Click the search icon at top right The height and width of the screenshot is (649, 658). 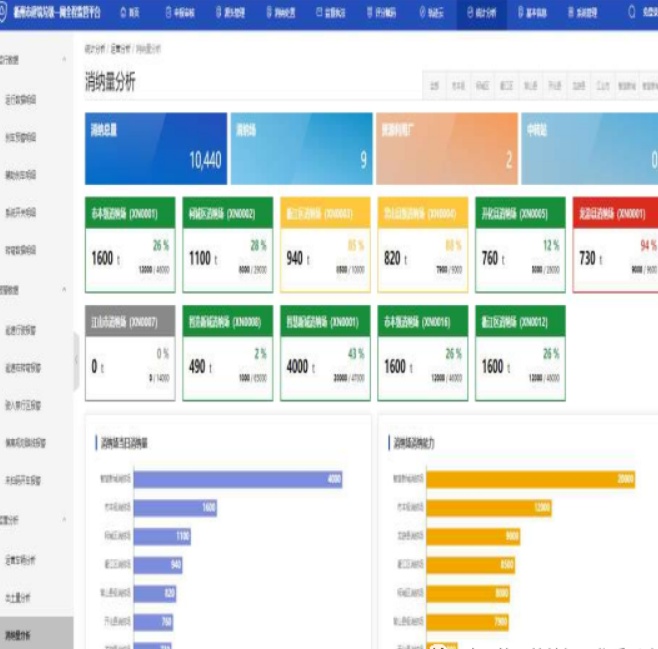click(x=631, y=13)
